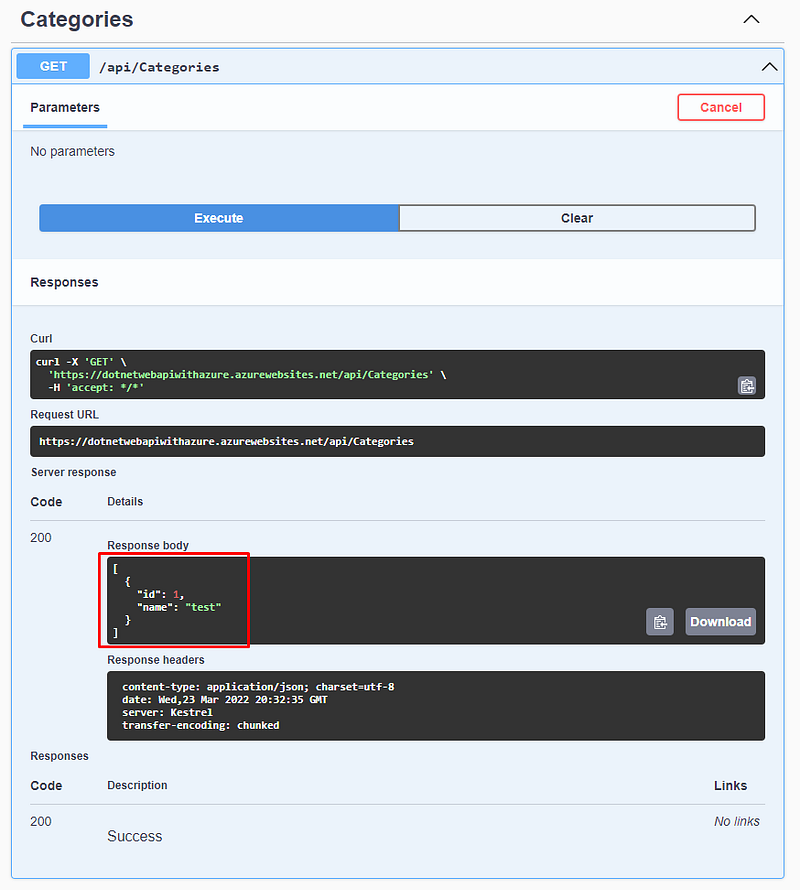This screenshot has width=800, height=890.
Task: Click the documented response code 200
Action: click(x=41, y=821)
